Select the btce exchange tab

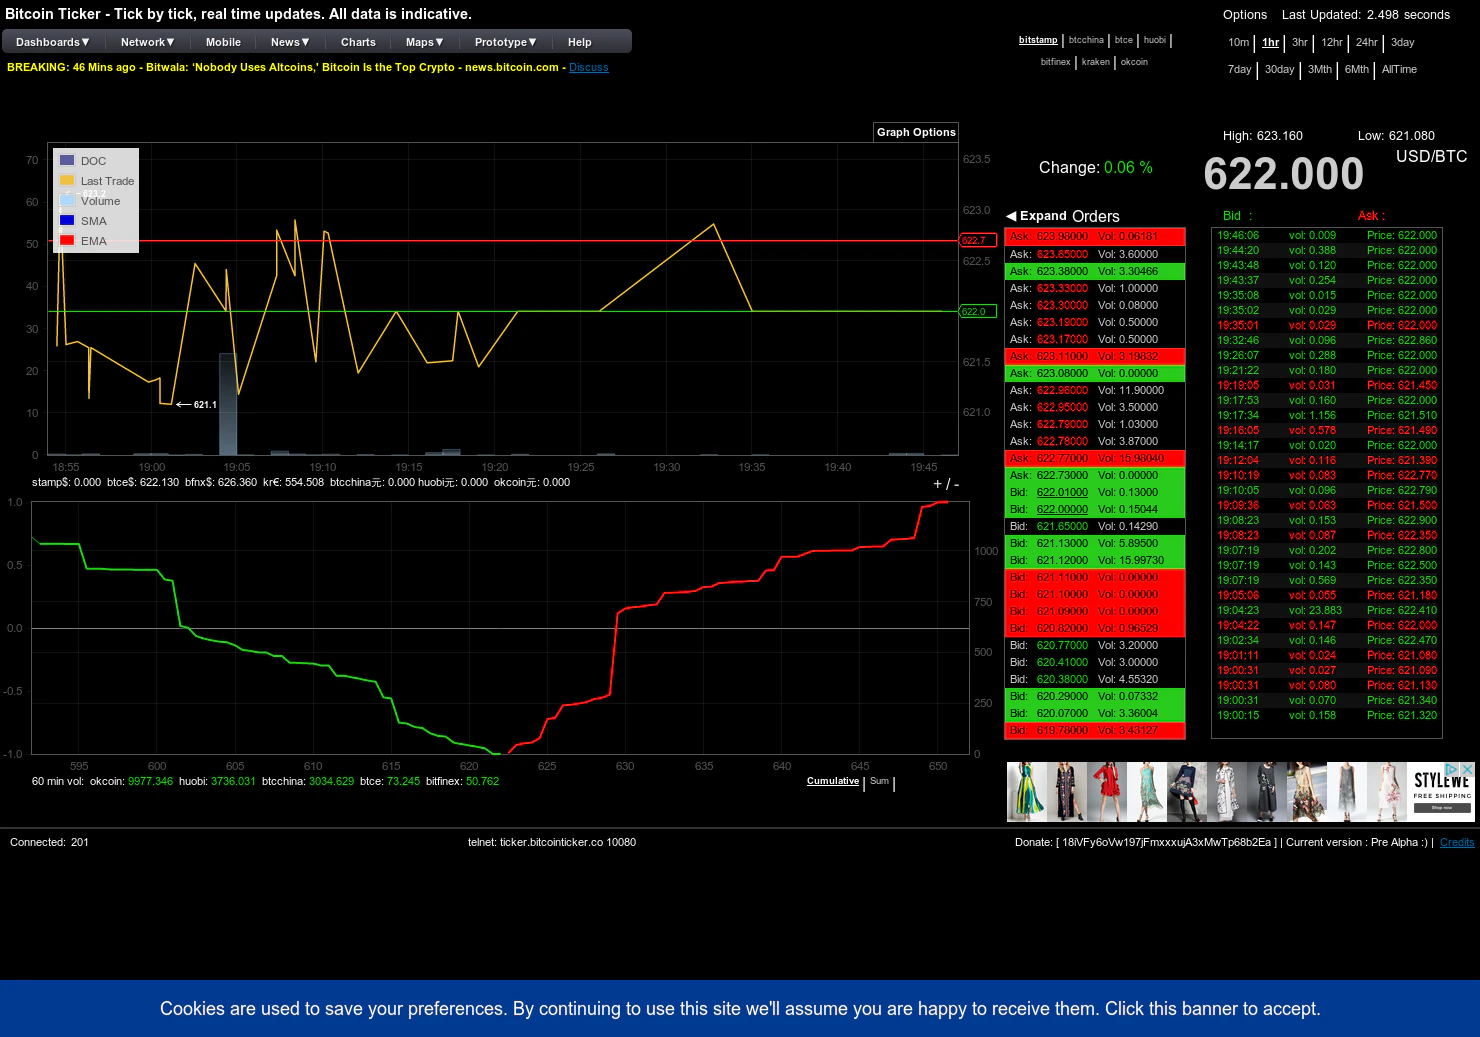[1123, 40]
